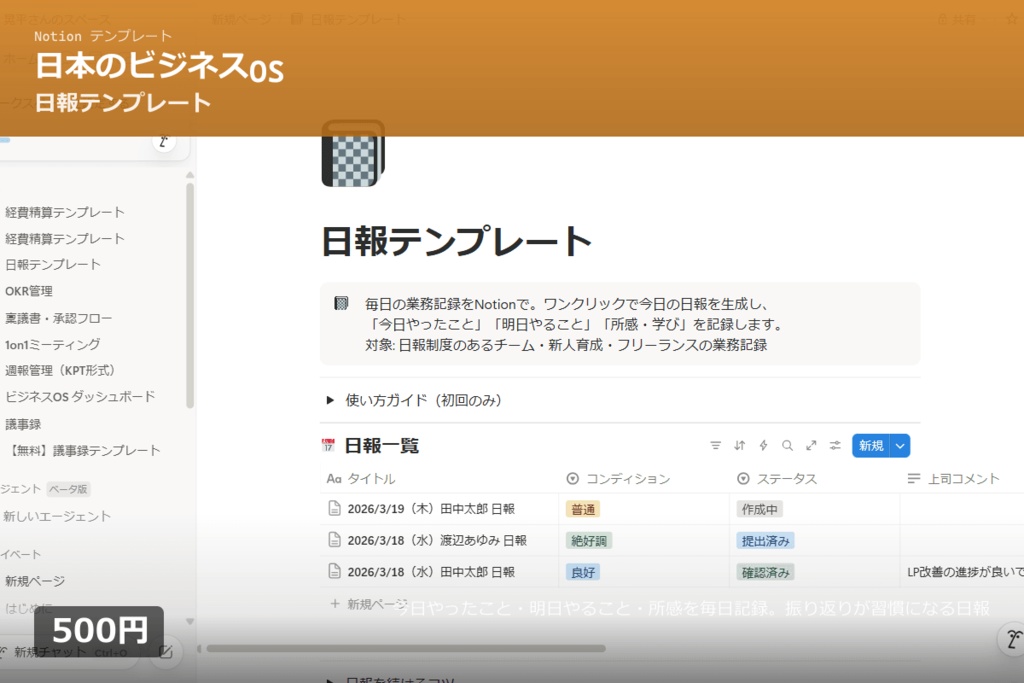This screenshot has width=1024, height=683.
Task: Open Notion AI icon at bottom right
Action: point(1013,639)
